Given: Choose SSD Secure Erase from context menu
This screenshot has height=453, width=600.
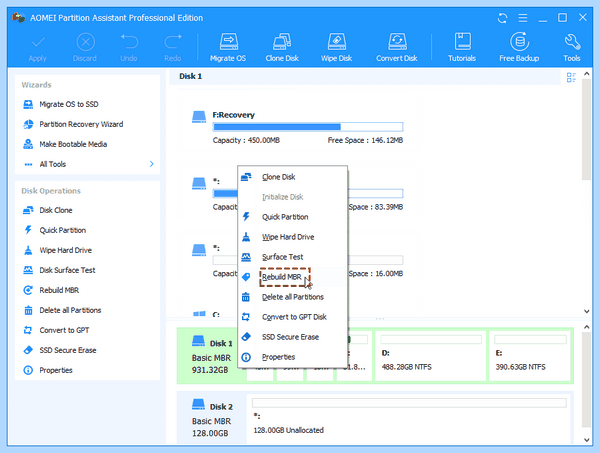Looking at the screenshot, I should click(x=292, y=337).
